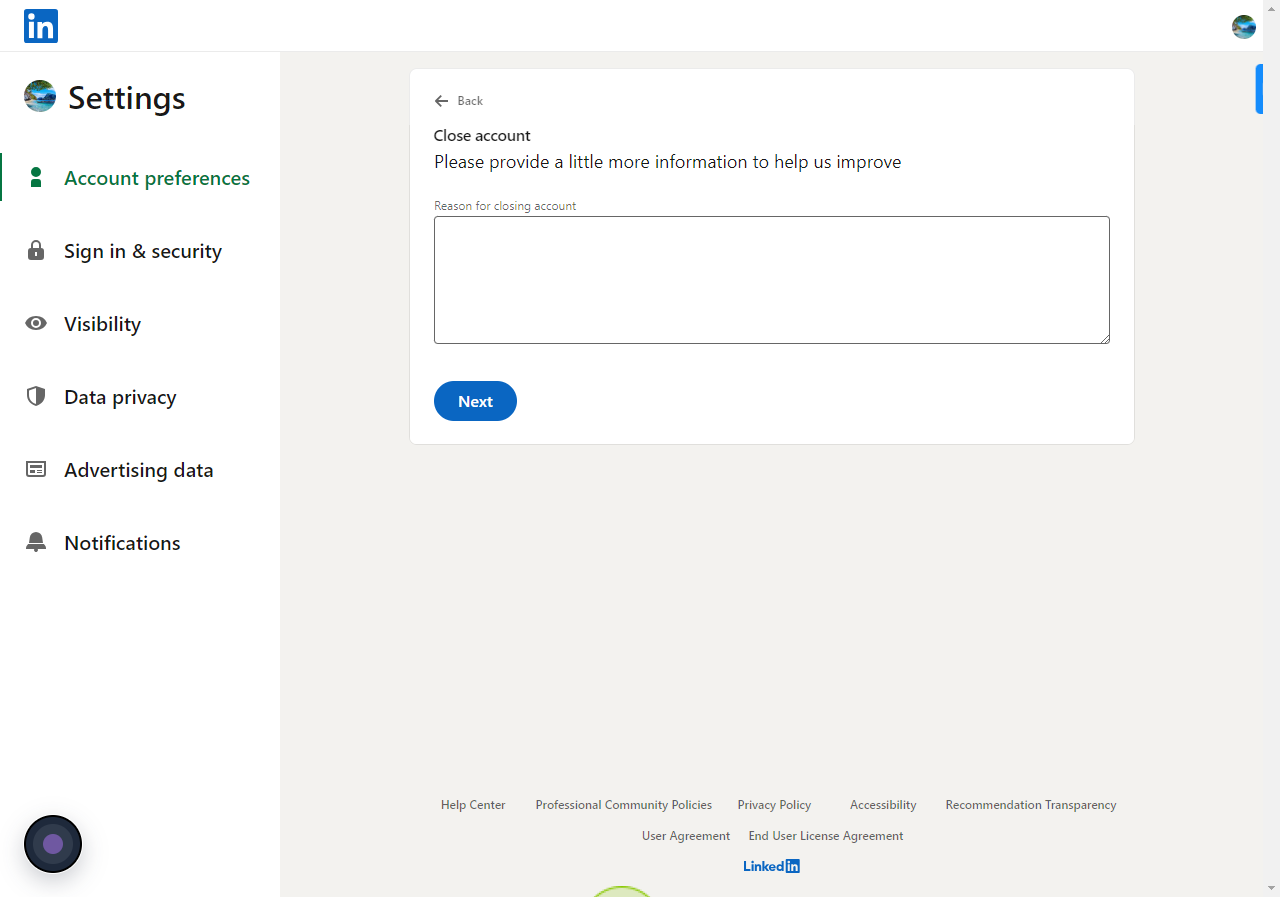Open the purple assistant bubble

click(x=53, y=844)
